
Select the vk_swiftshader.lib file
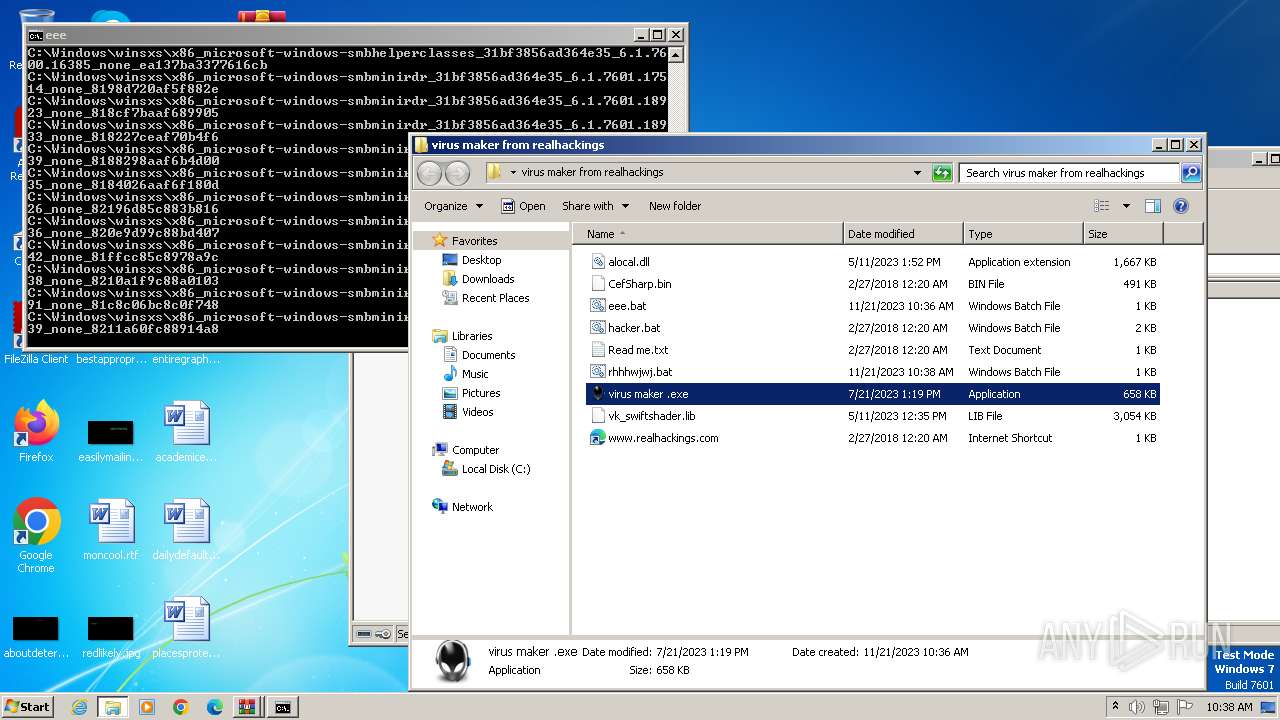(x=651, y=416)
